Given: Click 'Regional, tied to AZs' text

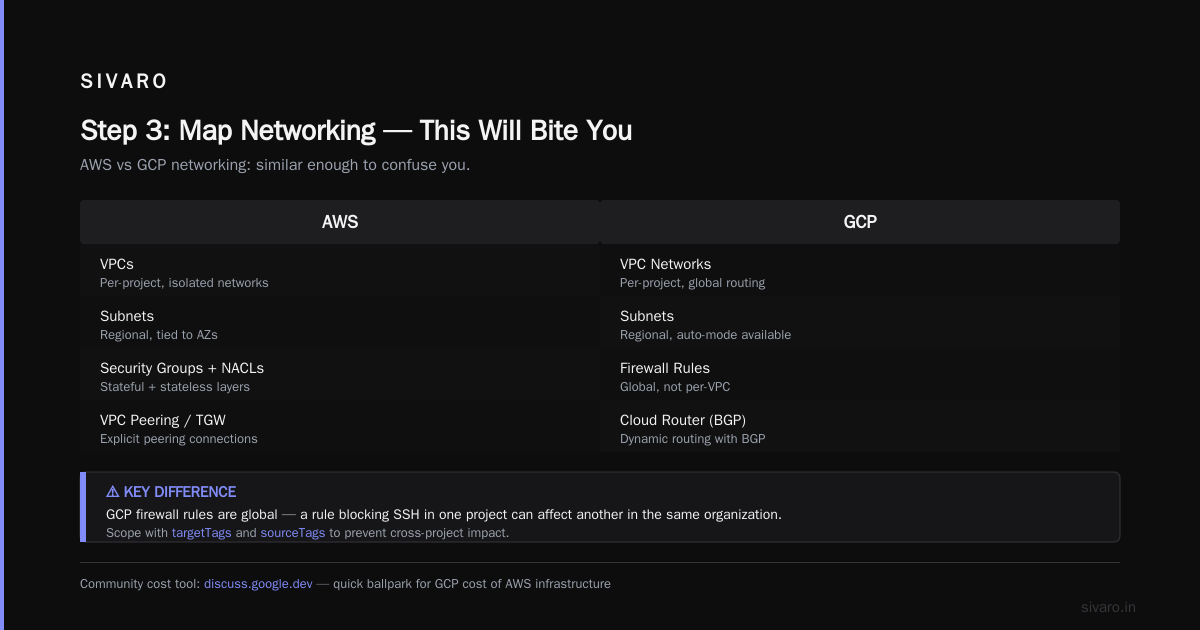Looking at the screenshot, I should [x=159, y=335].
